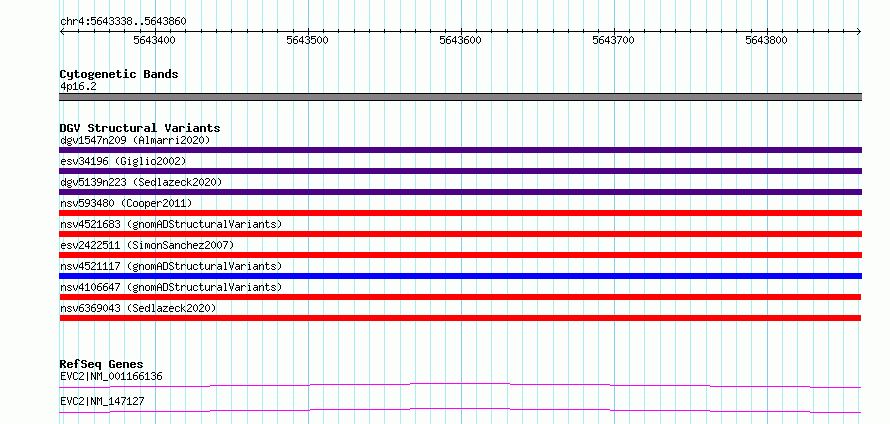Open the dgv5139n223 (Sedlazeck2020) variant label

141,182
